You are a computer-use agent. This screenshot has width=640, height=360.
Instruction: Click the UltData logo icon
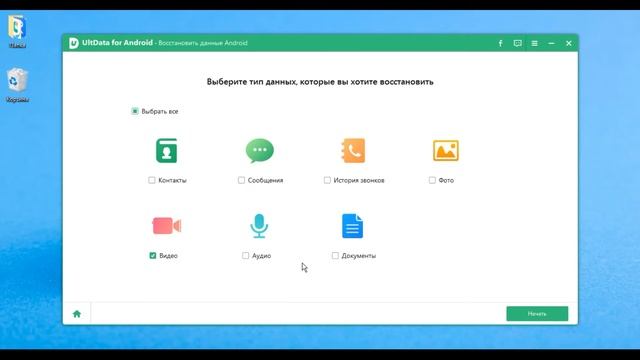tap(73, 43)
